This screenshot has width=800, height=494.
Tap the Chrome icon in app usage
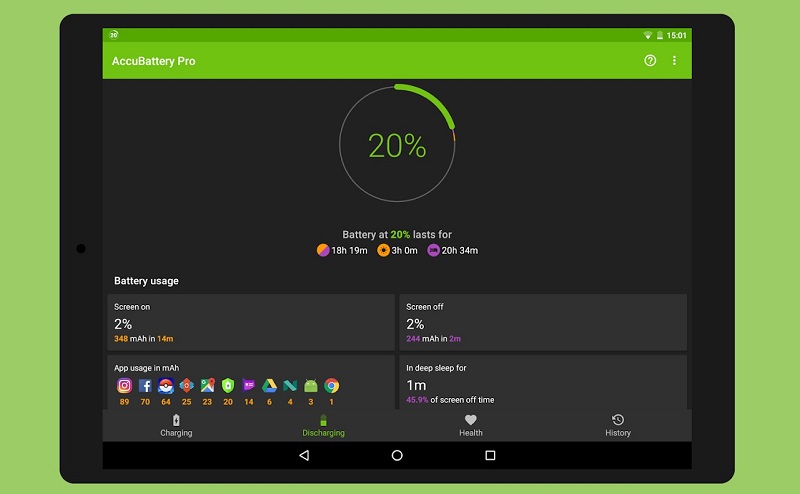coord(331,385)
